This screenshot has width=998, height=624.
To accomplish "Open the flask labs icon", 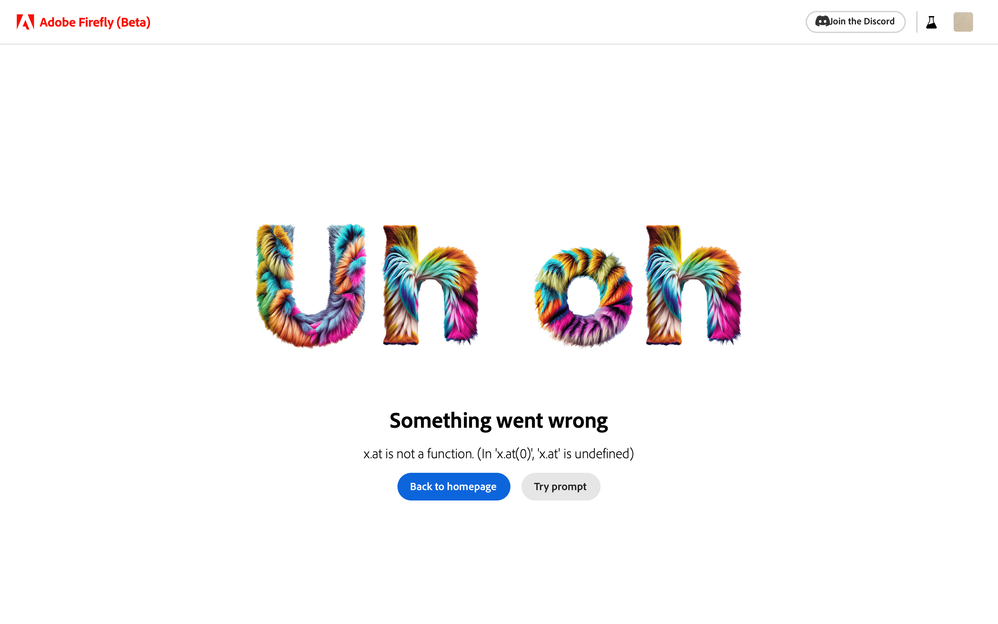I will (x=931, y=22).
